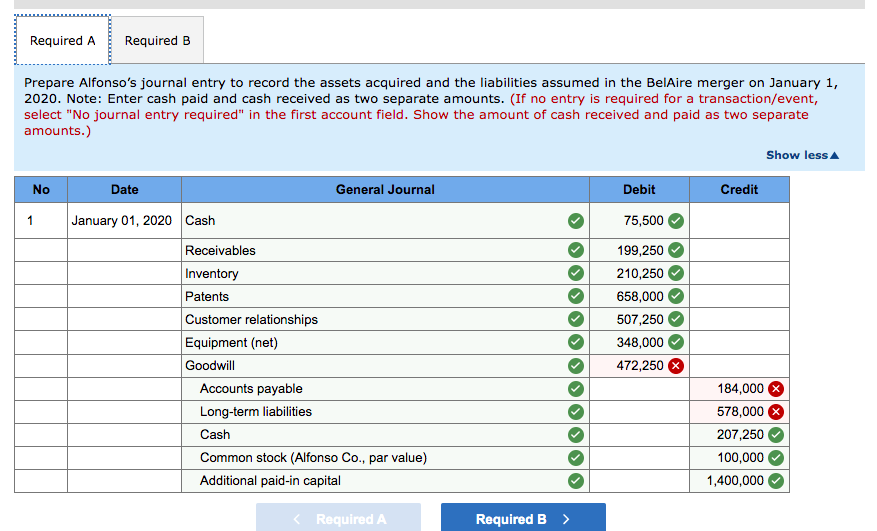
Task: Select the Goodwill debit amount field
Action: (639, 366)
